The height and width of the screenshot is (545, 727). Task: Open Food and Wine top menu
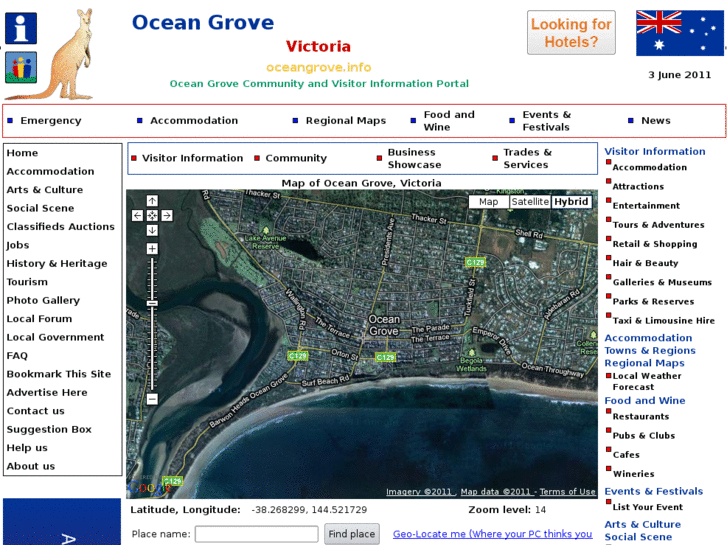pos(449,121)
